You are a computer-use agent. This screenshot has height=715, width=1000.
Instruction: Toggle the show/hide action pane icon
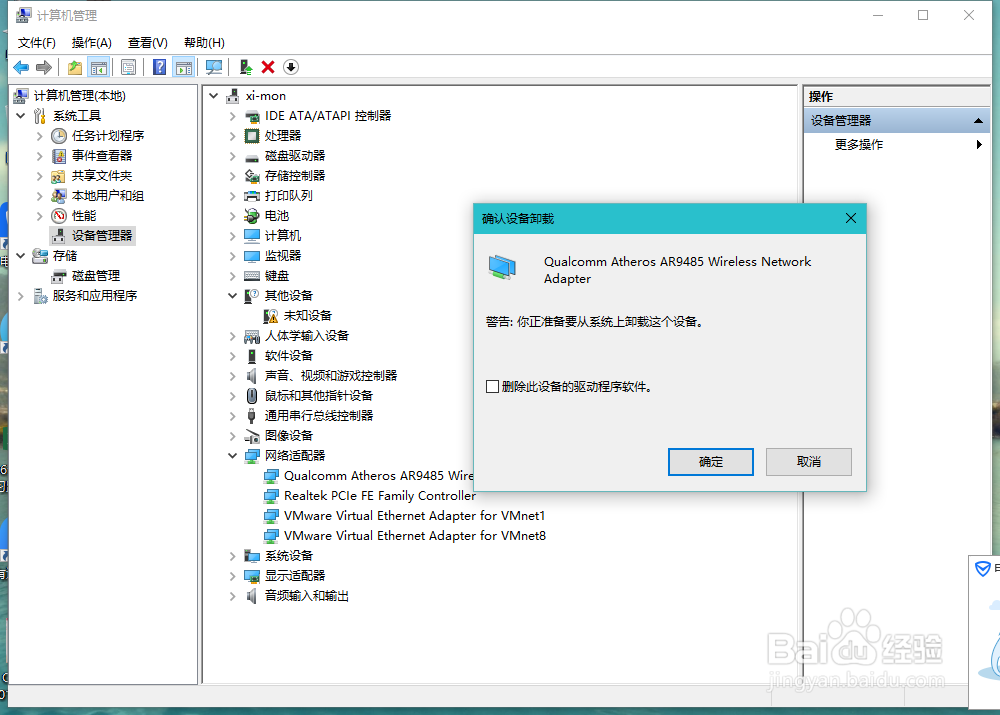click(184, 67)
